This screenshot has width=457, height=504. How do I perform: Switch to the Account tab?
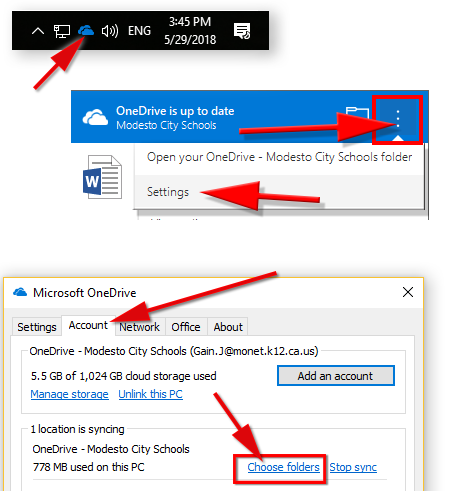pos(88,325)
